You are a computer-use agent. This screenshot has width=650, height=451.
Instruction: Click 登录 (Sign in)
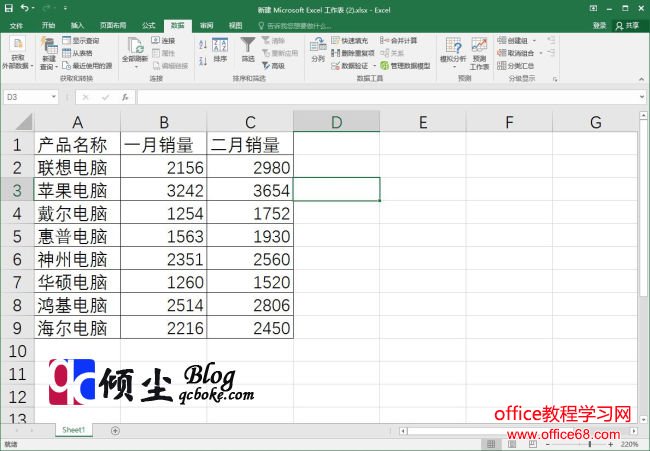tap(599, 26)
